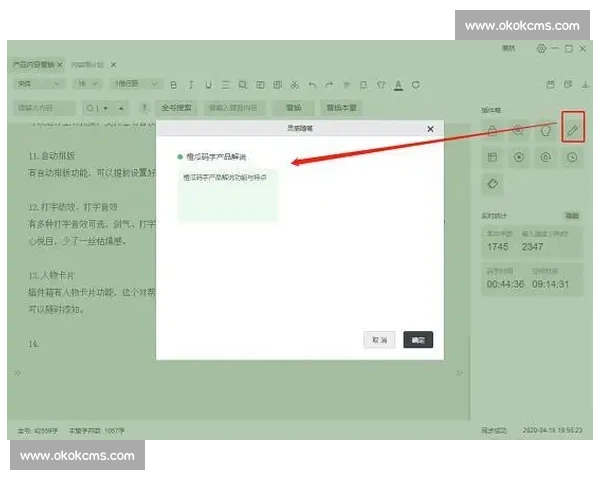Switch to the 产品内容营销 tab

coord(33,65)
